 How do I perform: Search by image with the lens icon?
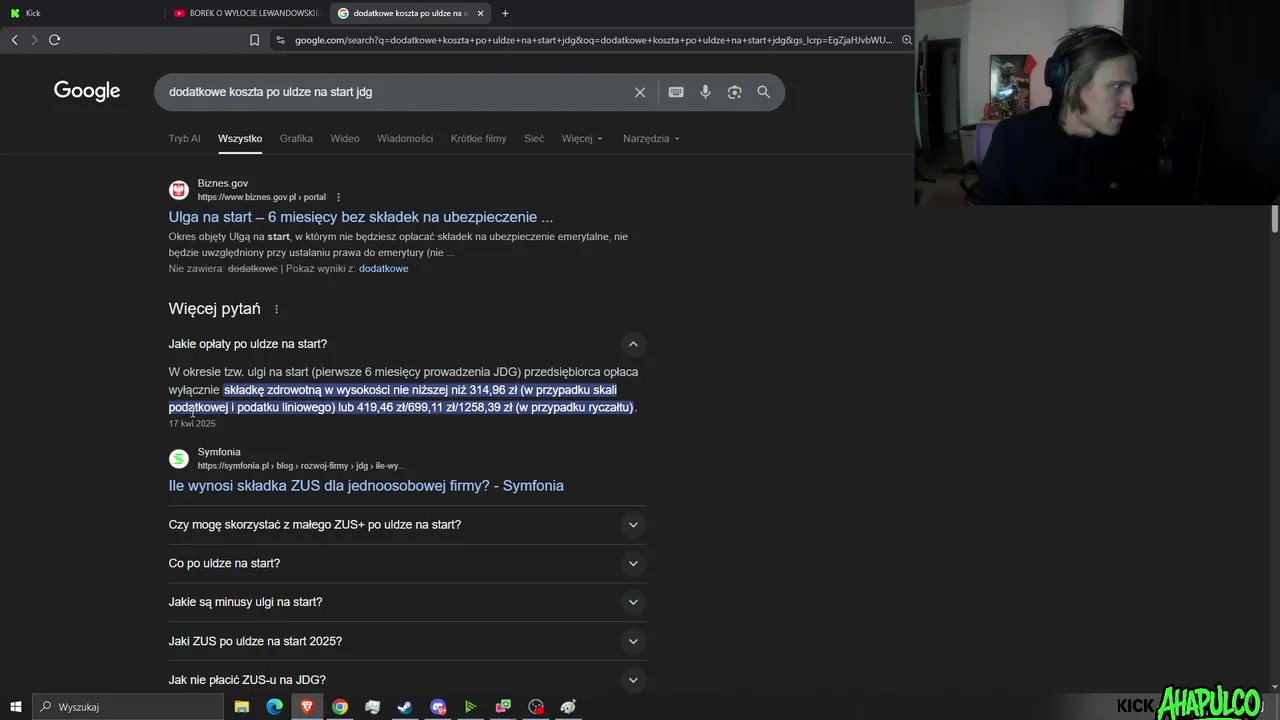(734, 92)
